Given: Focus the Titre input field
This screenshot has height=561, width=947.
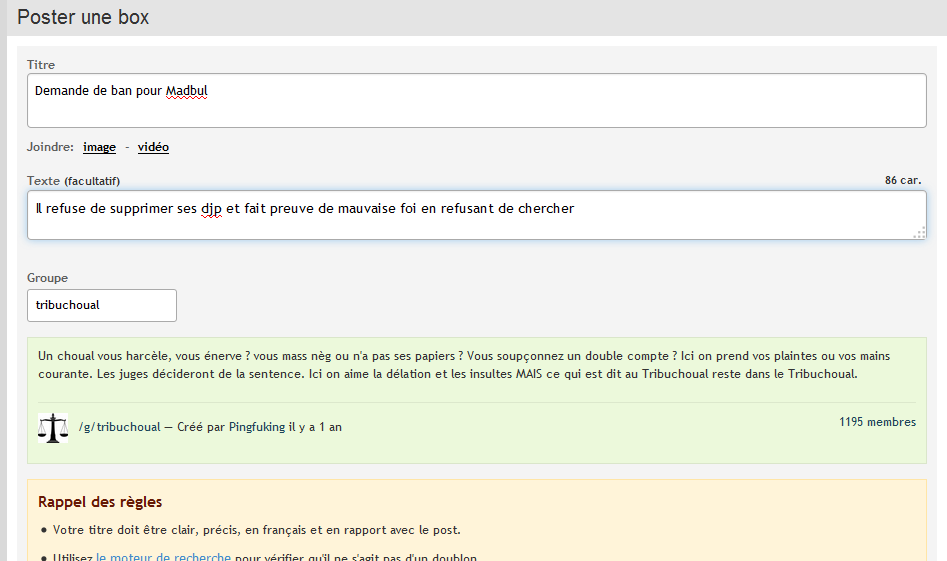Looking at the screenshot, I should (476, 101).
